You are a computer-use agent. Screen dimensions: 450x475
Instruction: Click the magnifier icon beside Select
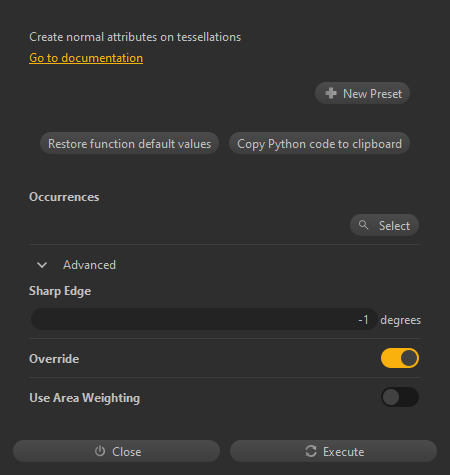[x=363, y=225]
